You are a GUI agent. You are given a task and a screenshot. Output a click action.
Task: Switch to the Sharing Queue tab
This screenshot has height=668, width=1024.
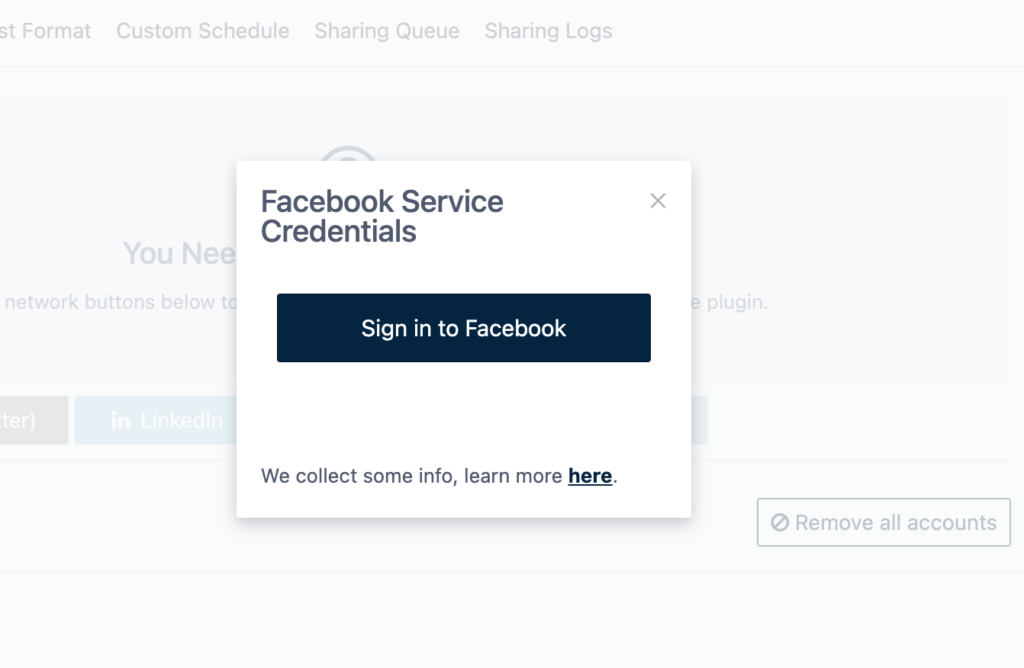[x=386, y=31]
